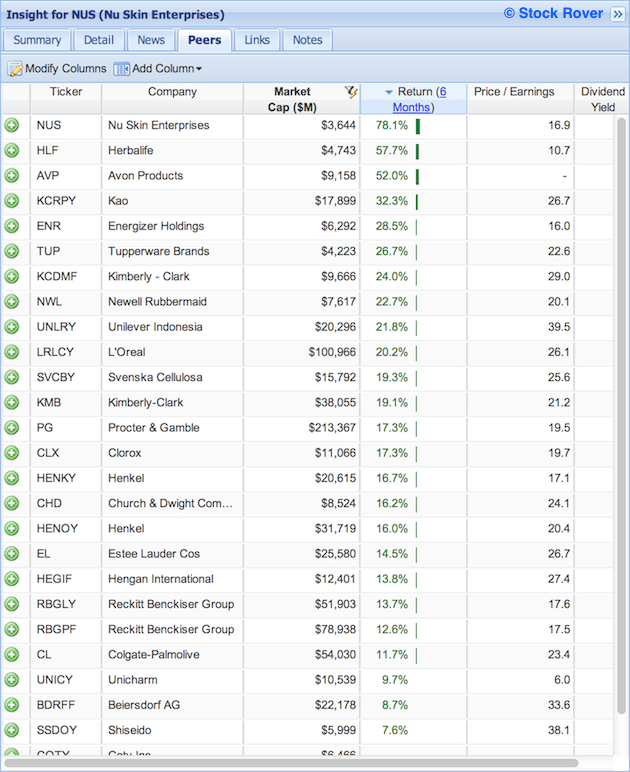The width and height of the screenshot is (630, 772).
Task: Click the Shiseido company cell
Action: click(x=172, y=730)
